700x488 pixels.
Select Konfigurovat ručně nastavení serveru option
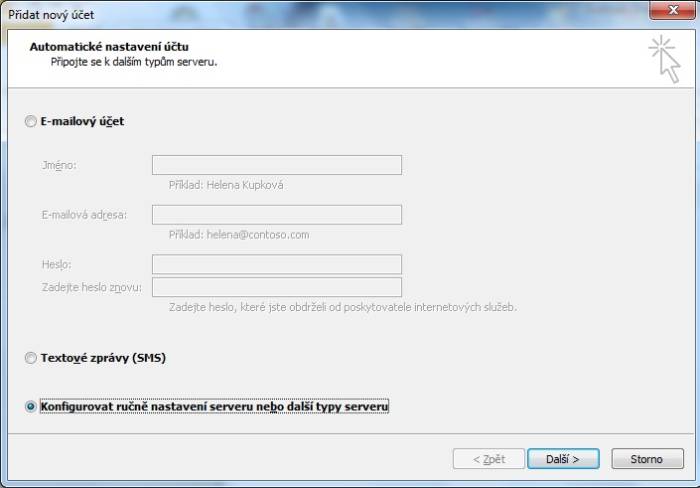tap(31, 407)
